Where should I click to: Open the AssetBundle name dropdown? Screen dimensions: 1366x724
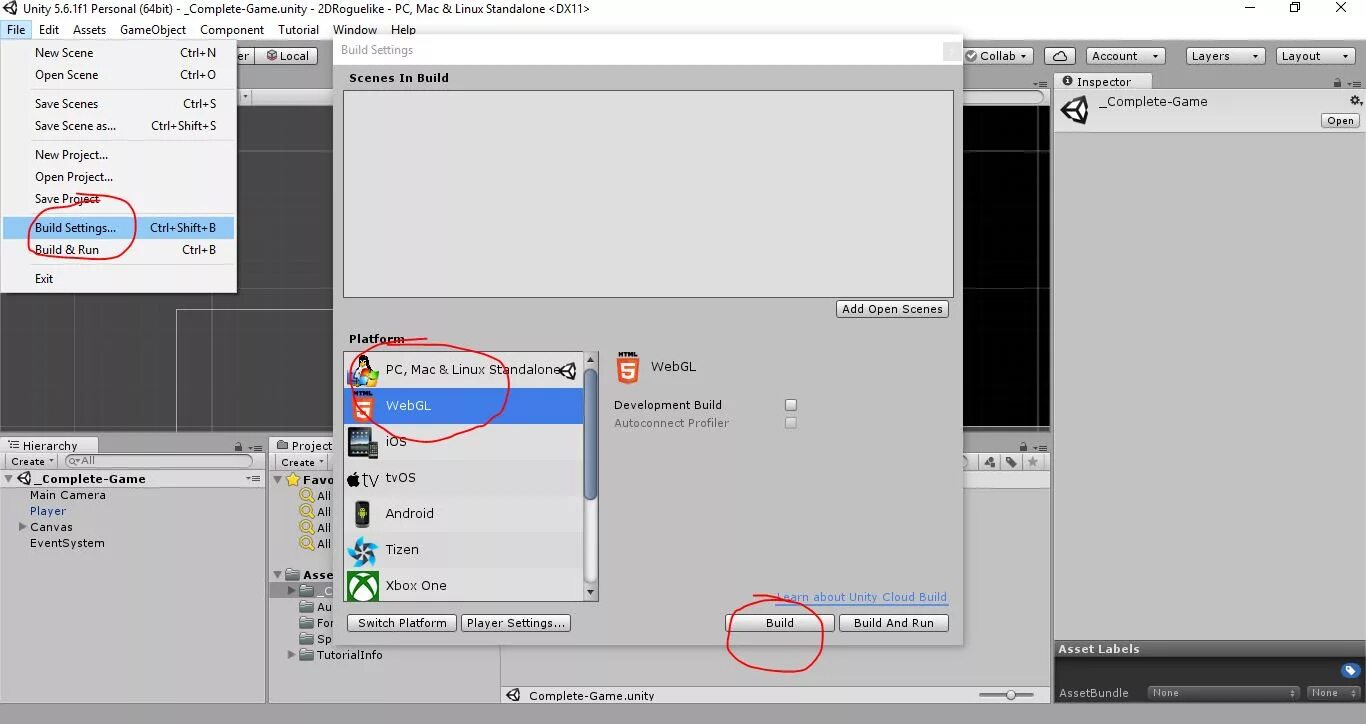coord(1223,692)
